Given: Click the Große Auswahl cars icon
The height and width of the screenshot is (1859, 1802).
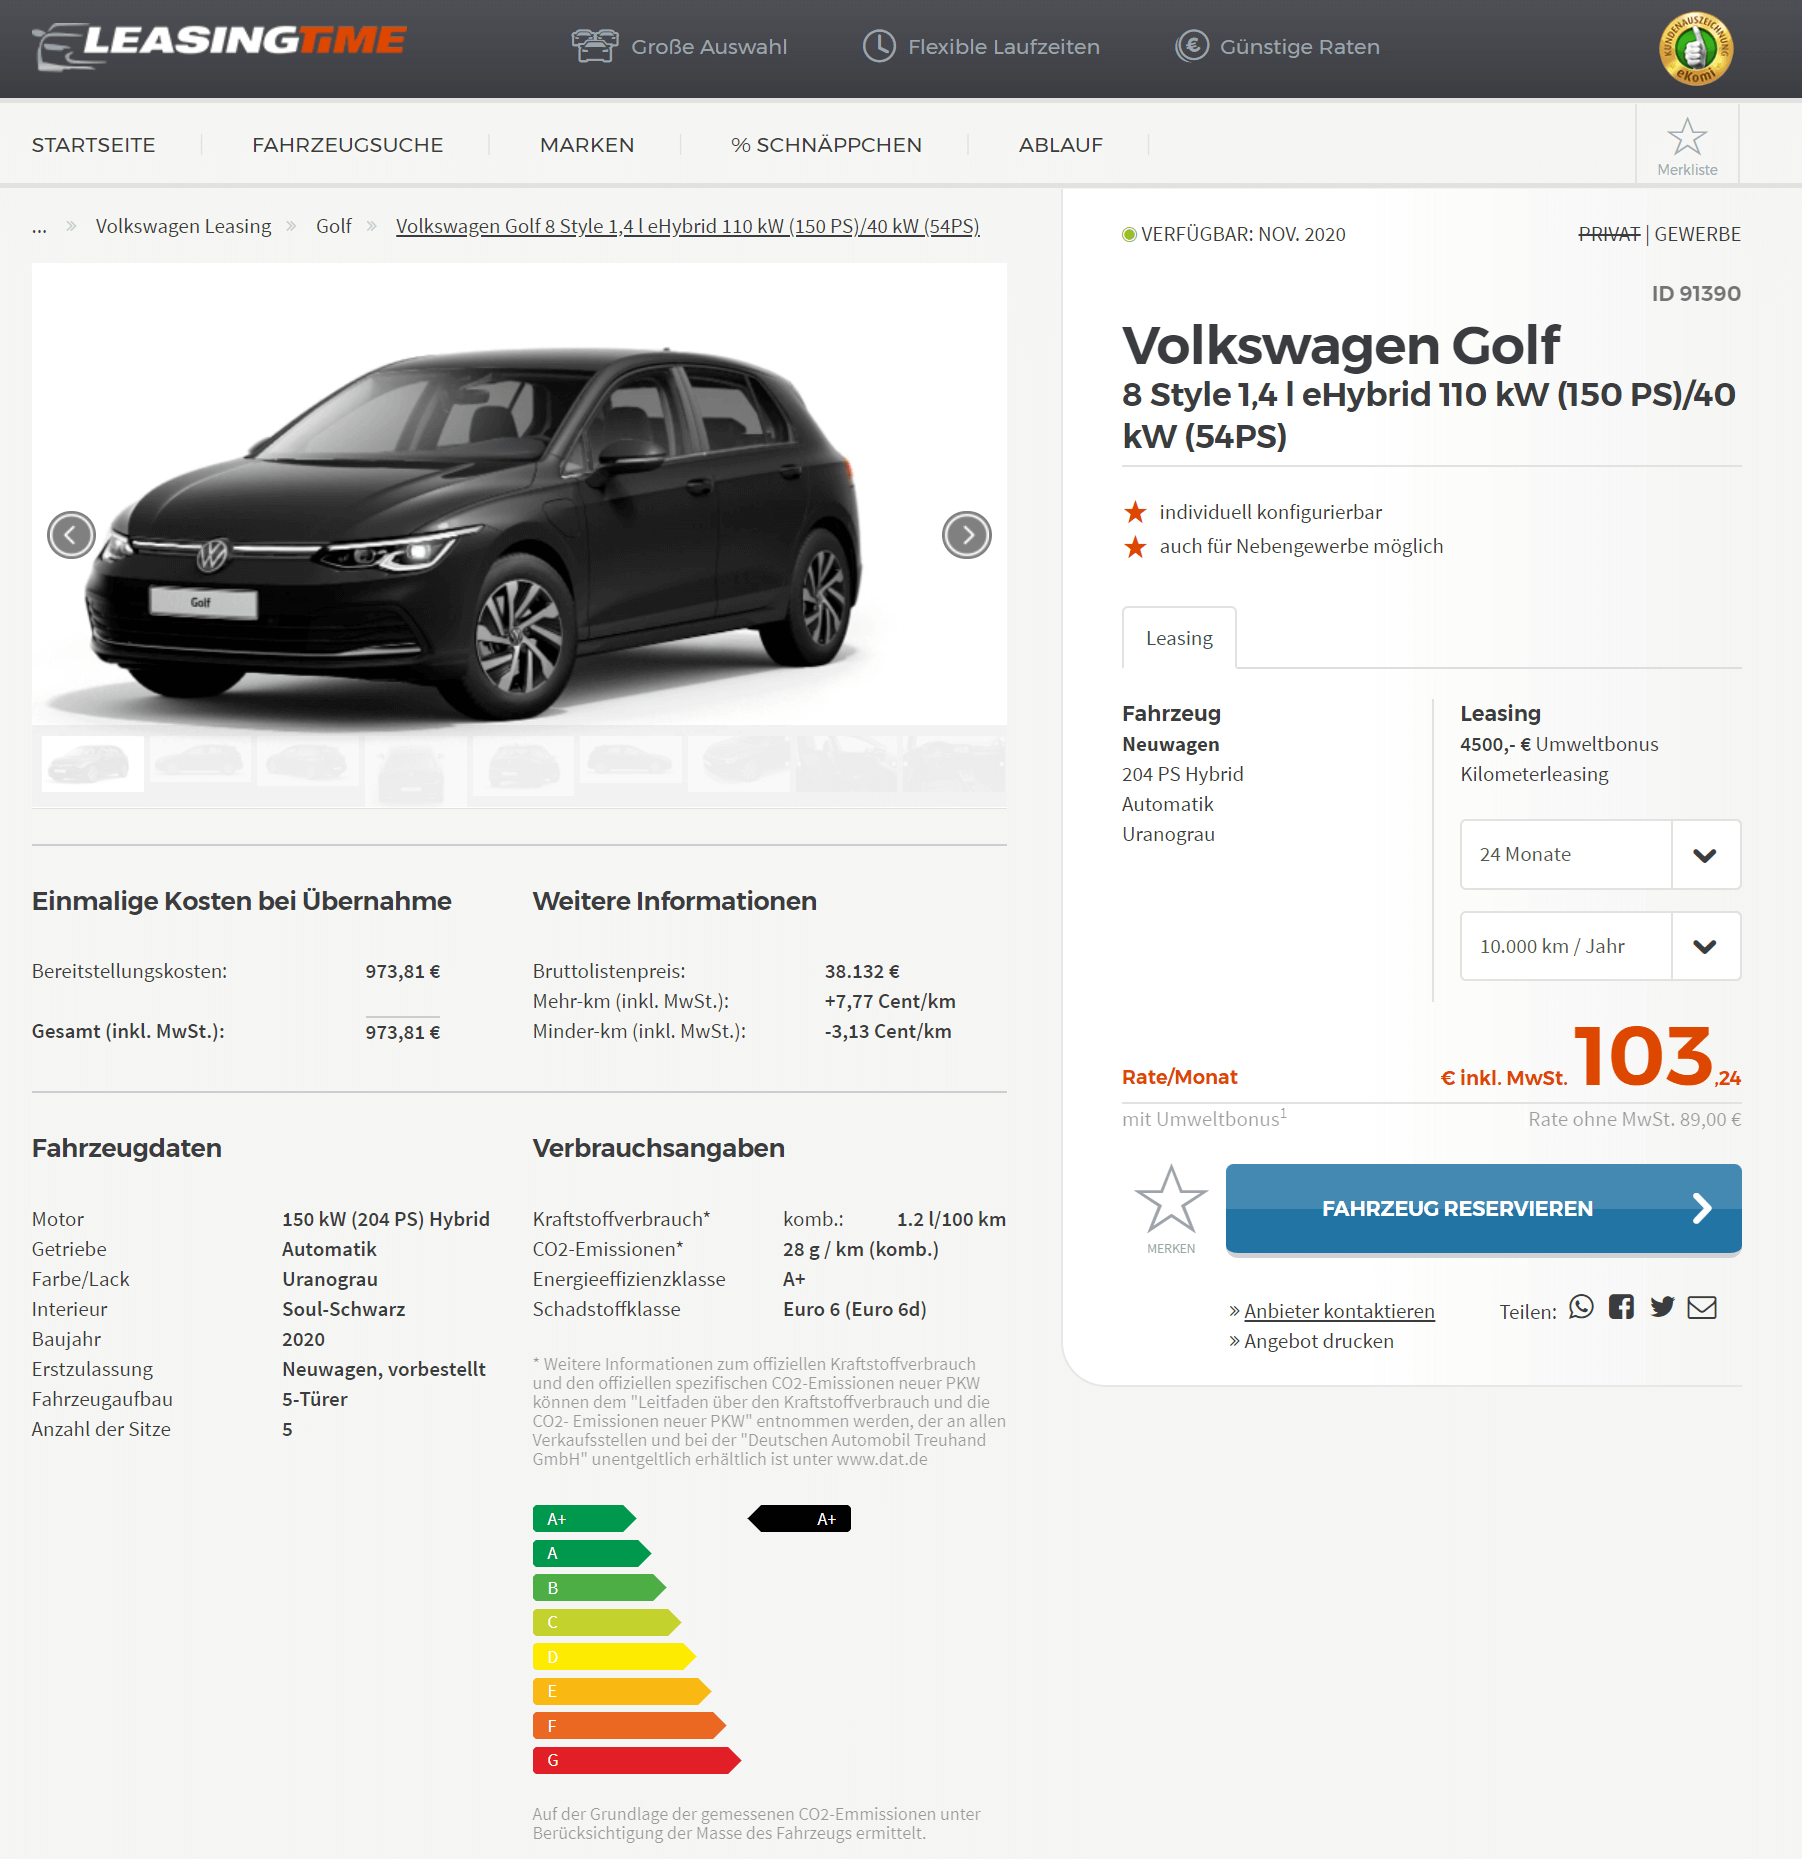Looking at the screenshot, I should point(594,46).
